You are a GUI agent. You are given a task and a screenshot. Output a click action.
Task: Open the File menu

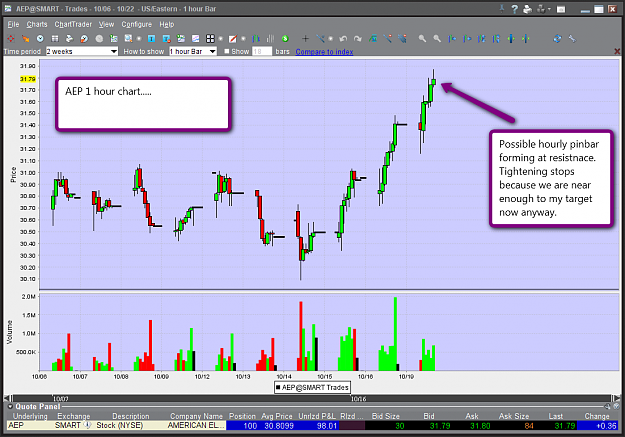(13, 24)
